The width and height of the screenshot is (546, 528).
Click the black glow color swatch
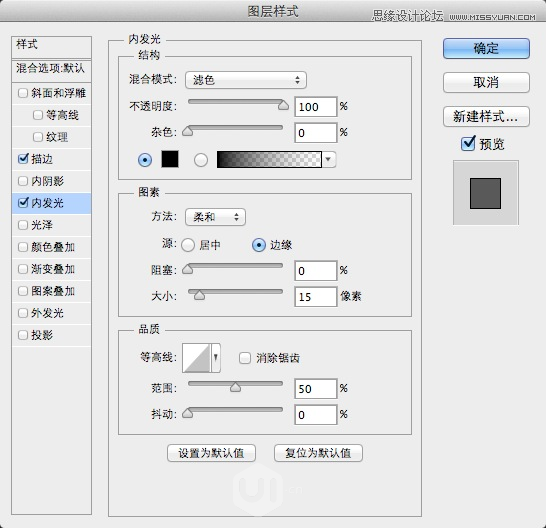(x=170, y=159)
